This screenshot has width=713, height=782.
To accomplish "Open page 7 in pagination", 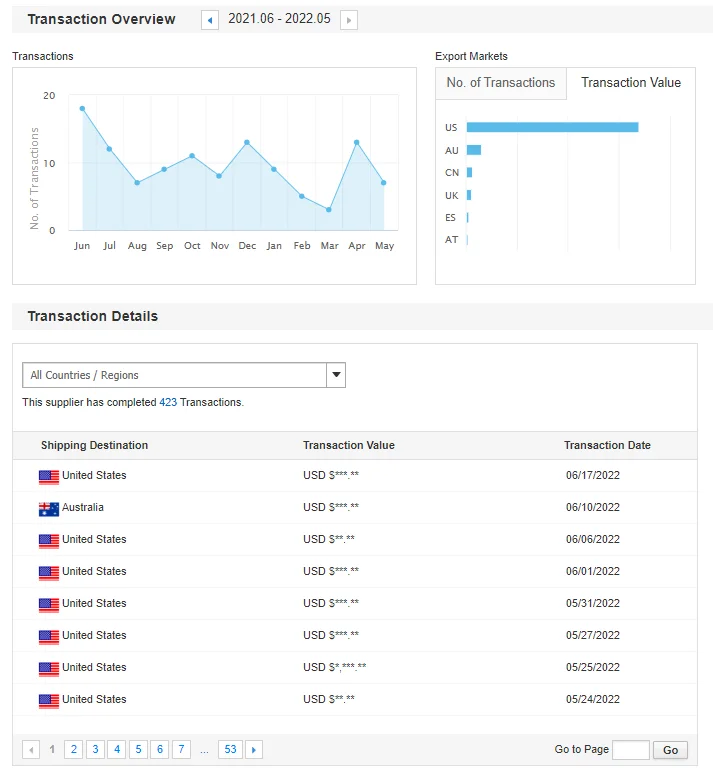I will [x=181, y=749].
